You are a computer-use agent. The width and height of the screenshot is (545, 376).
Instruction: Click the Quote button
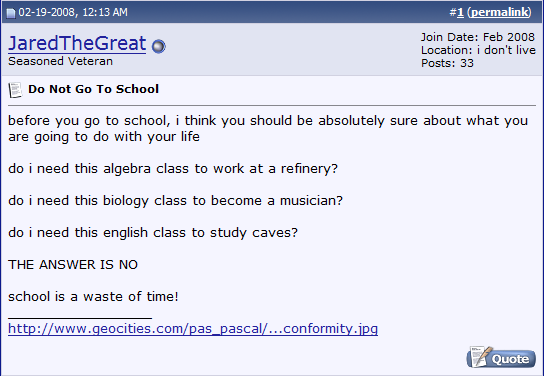[501, 357]
